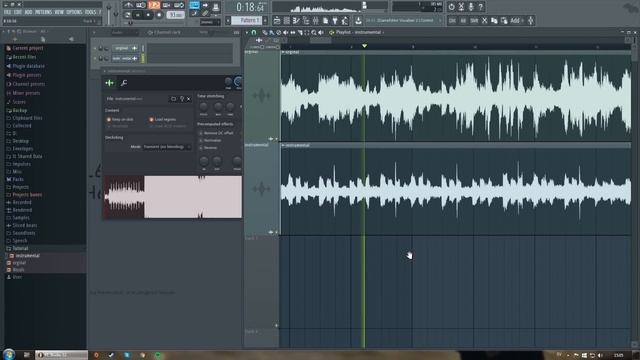Select the playlist Slip tool

[293, 32]
